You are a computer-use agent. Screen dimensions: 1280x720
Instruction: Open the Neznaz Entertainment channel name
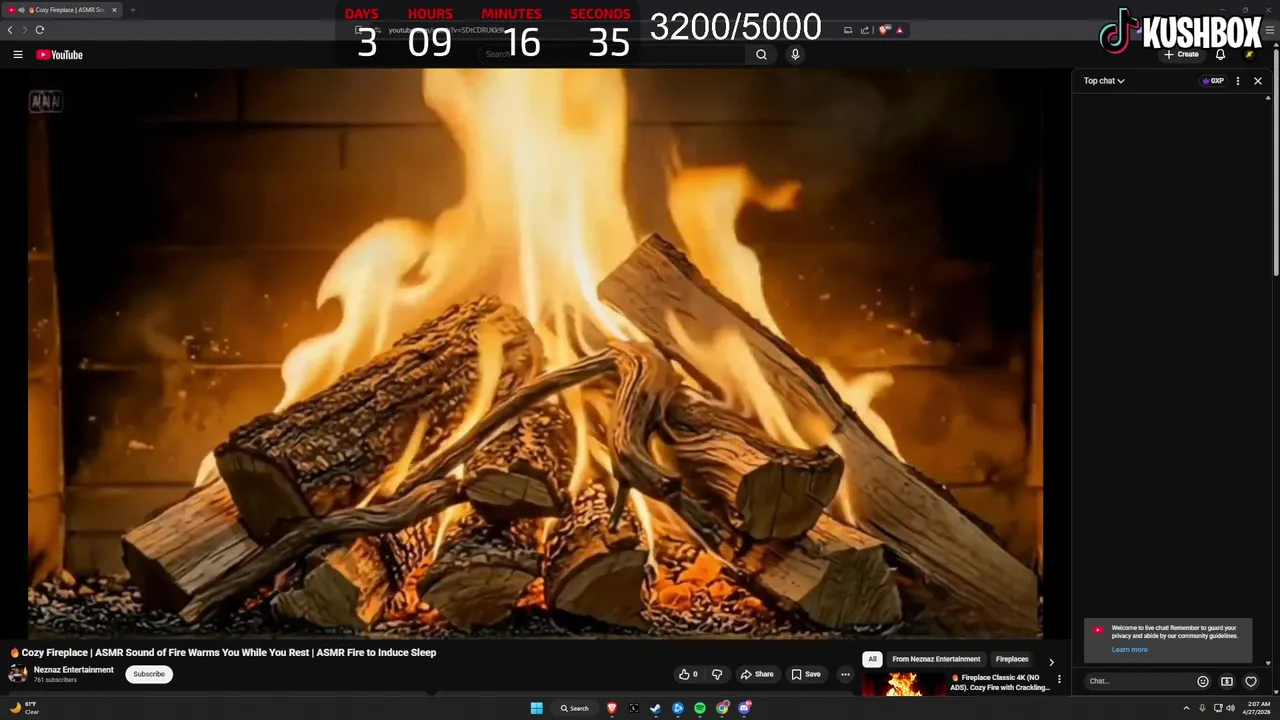(x=74, y=670)
